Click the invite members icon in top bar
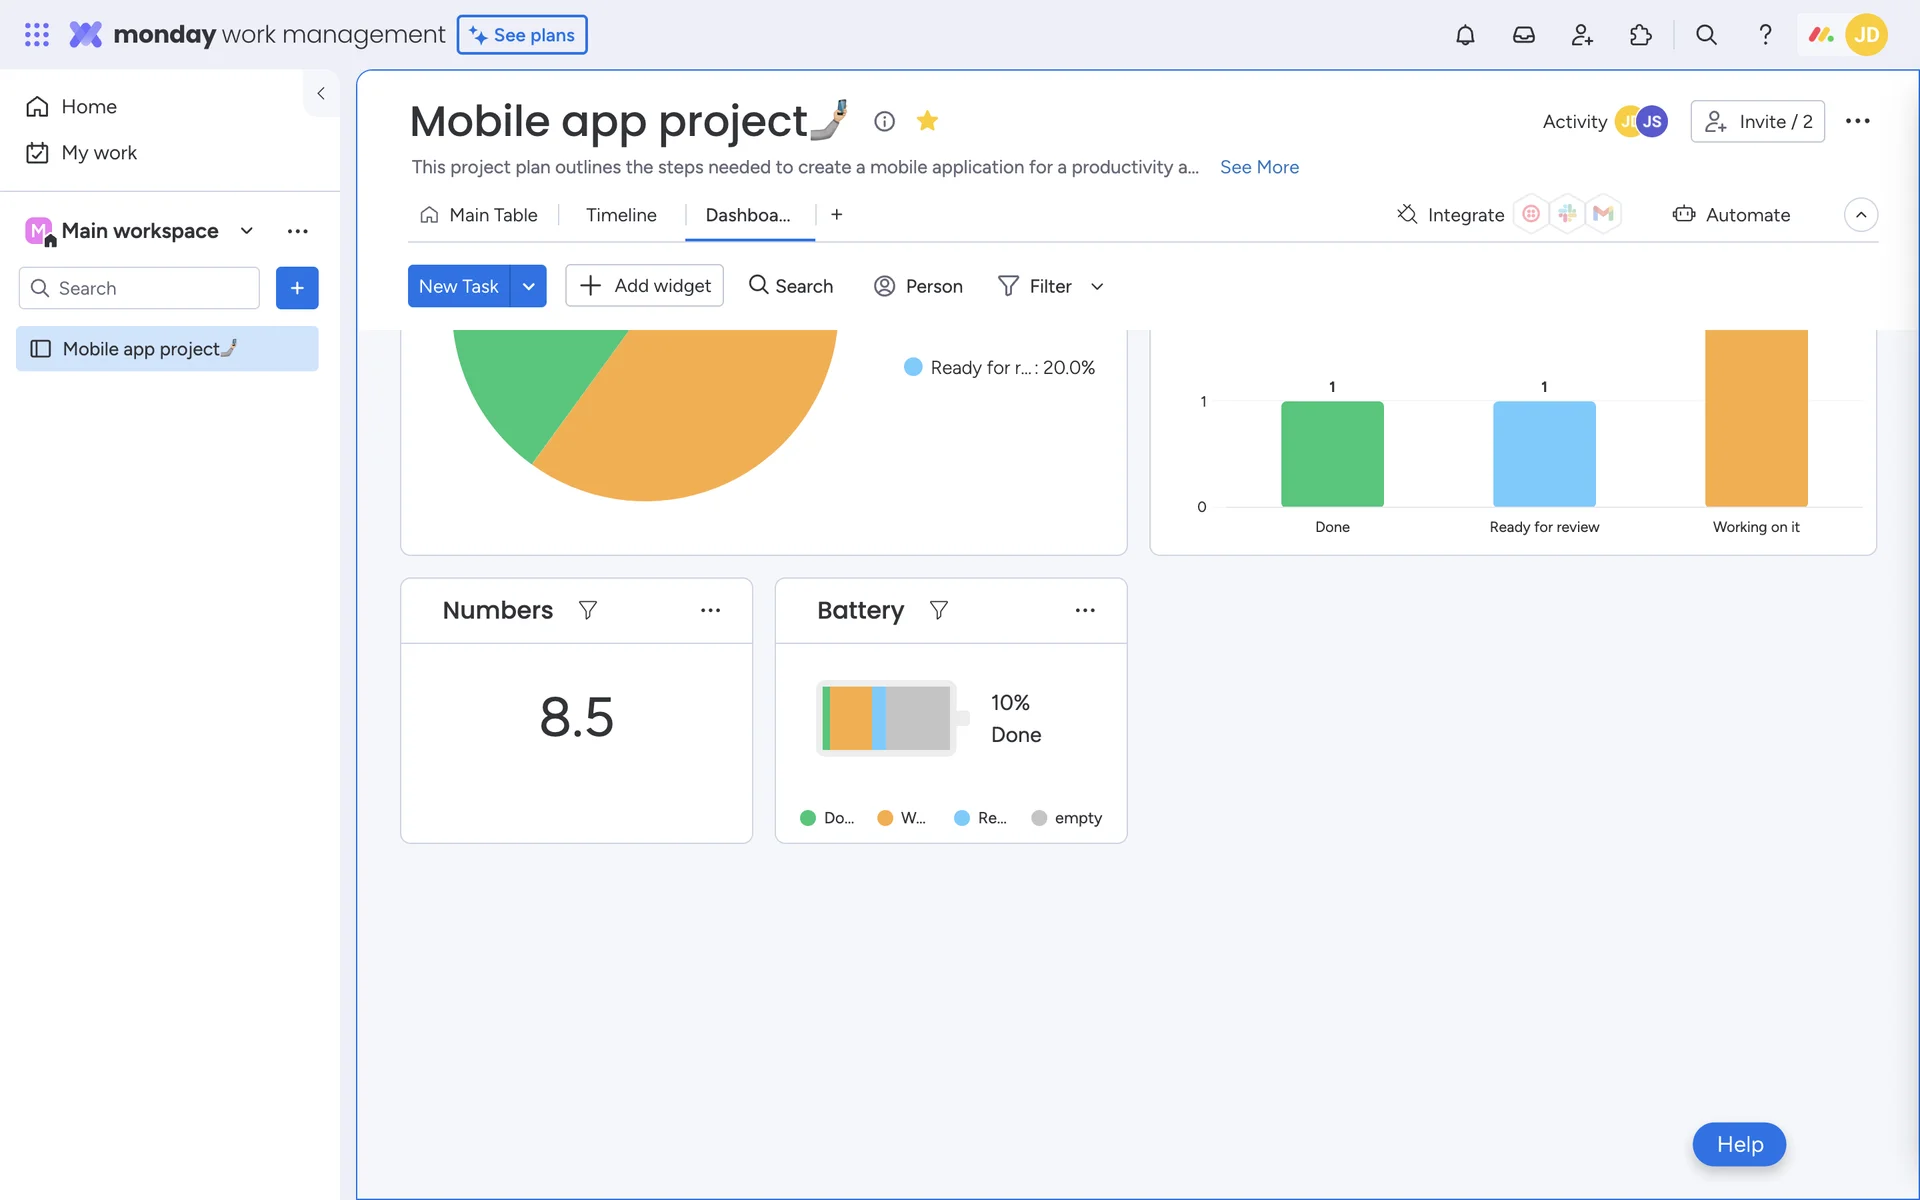The image size is (1920, 1200). pos(1582,35)
